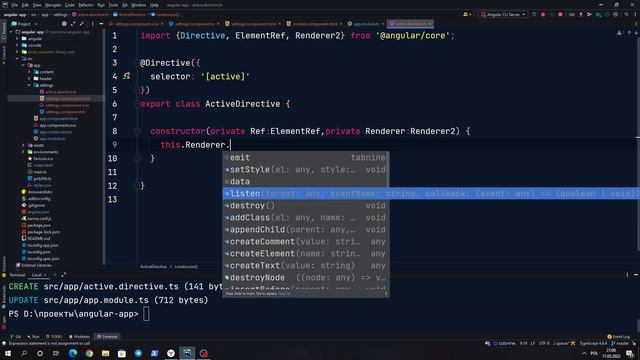Open File Explorer from the taskbar
This screenshot has width=640, height=360.
106,353
